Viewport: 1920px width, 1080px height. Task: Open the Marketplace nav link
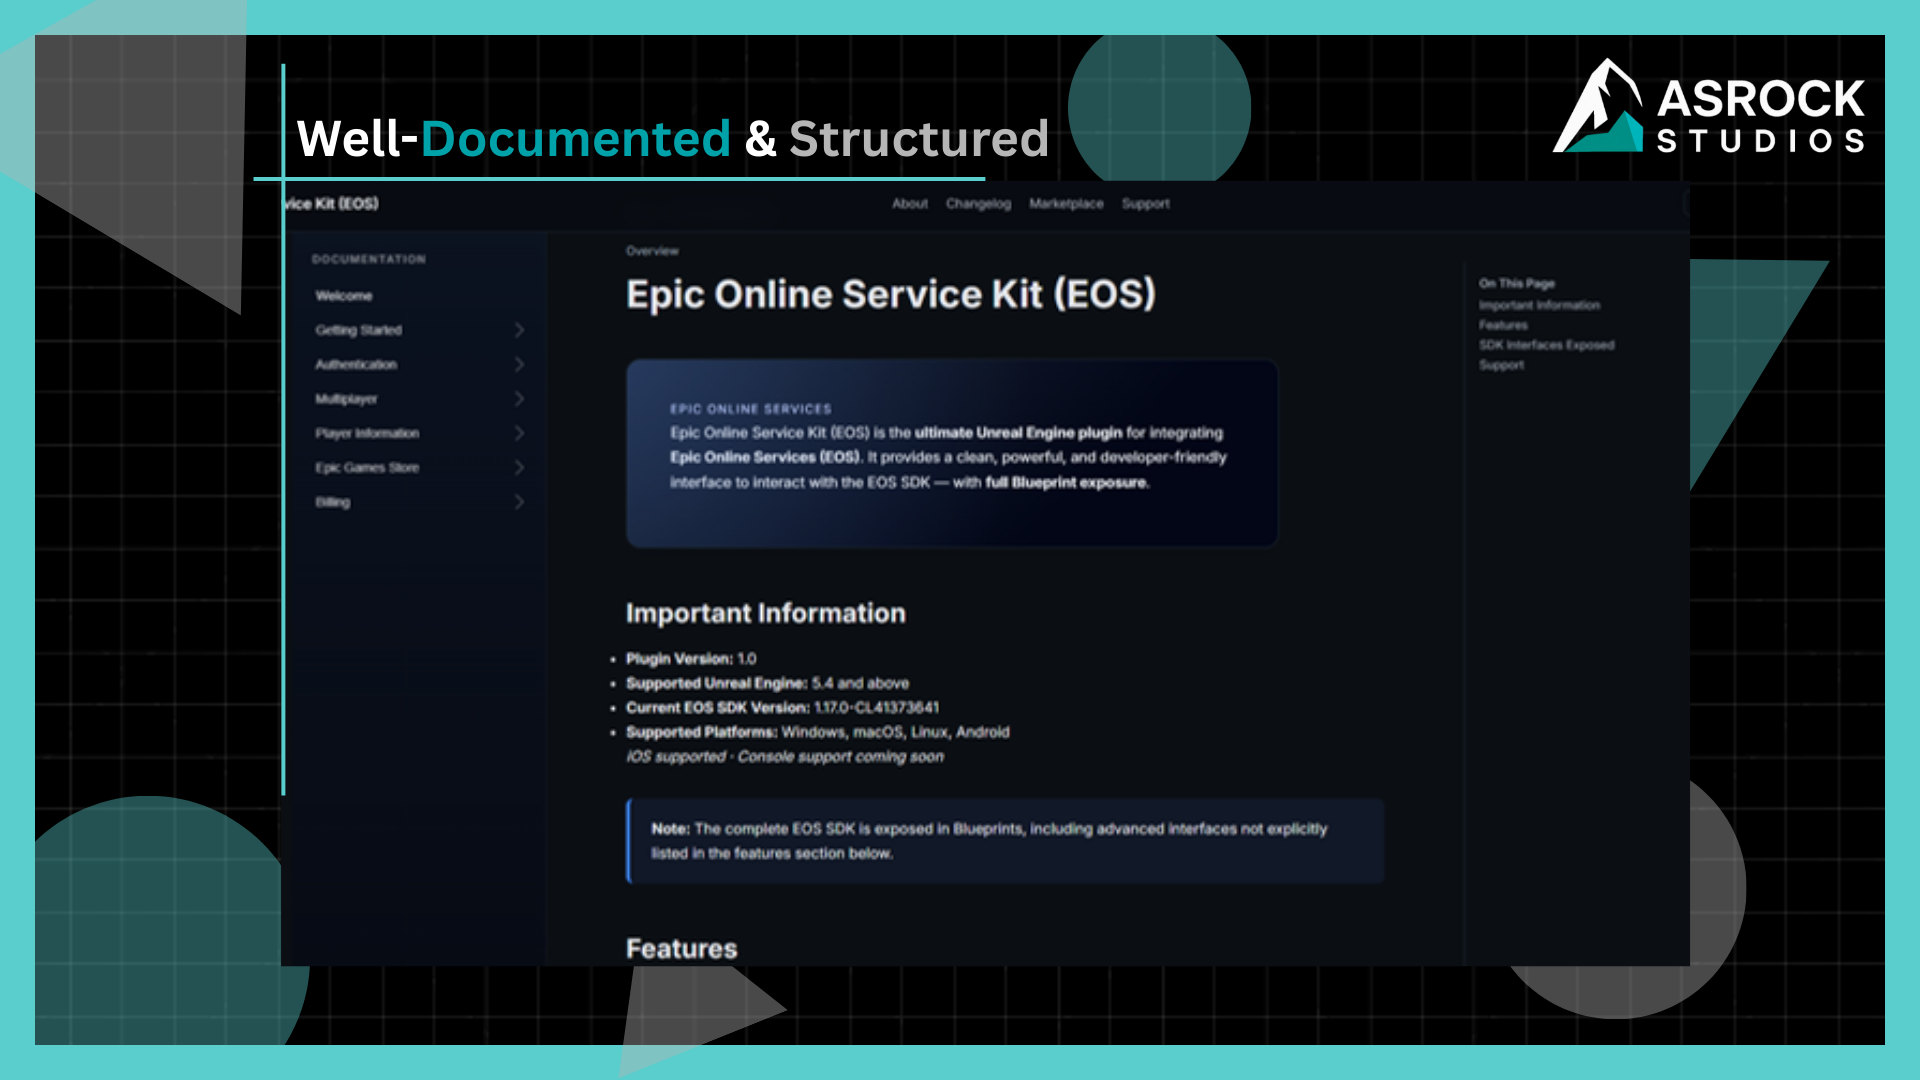pos(1066,204)
